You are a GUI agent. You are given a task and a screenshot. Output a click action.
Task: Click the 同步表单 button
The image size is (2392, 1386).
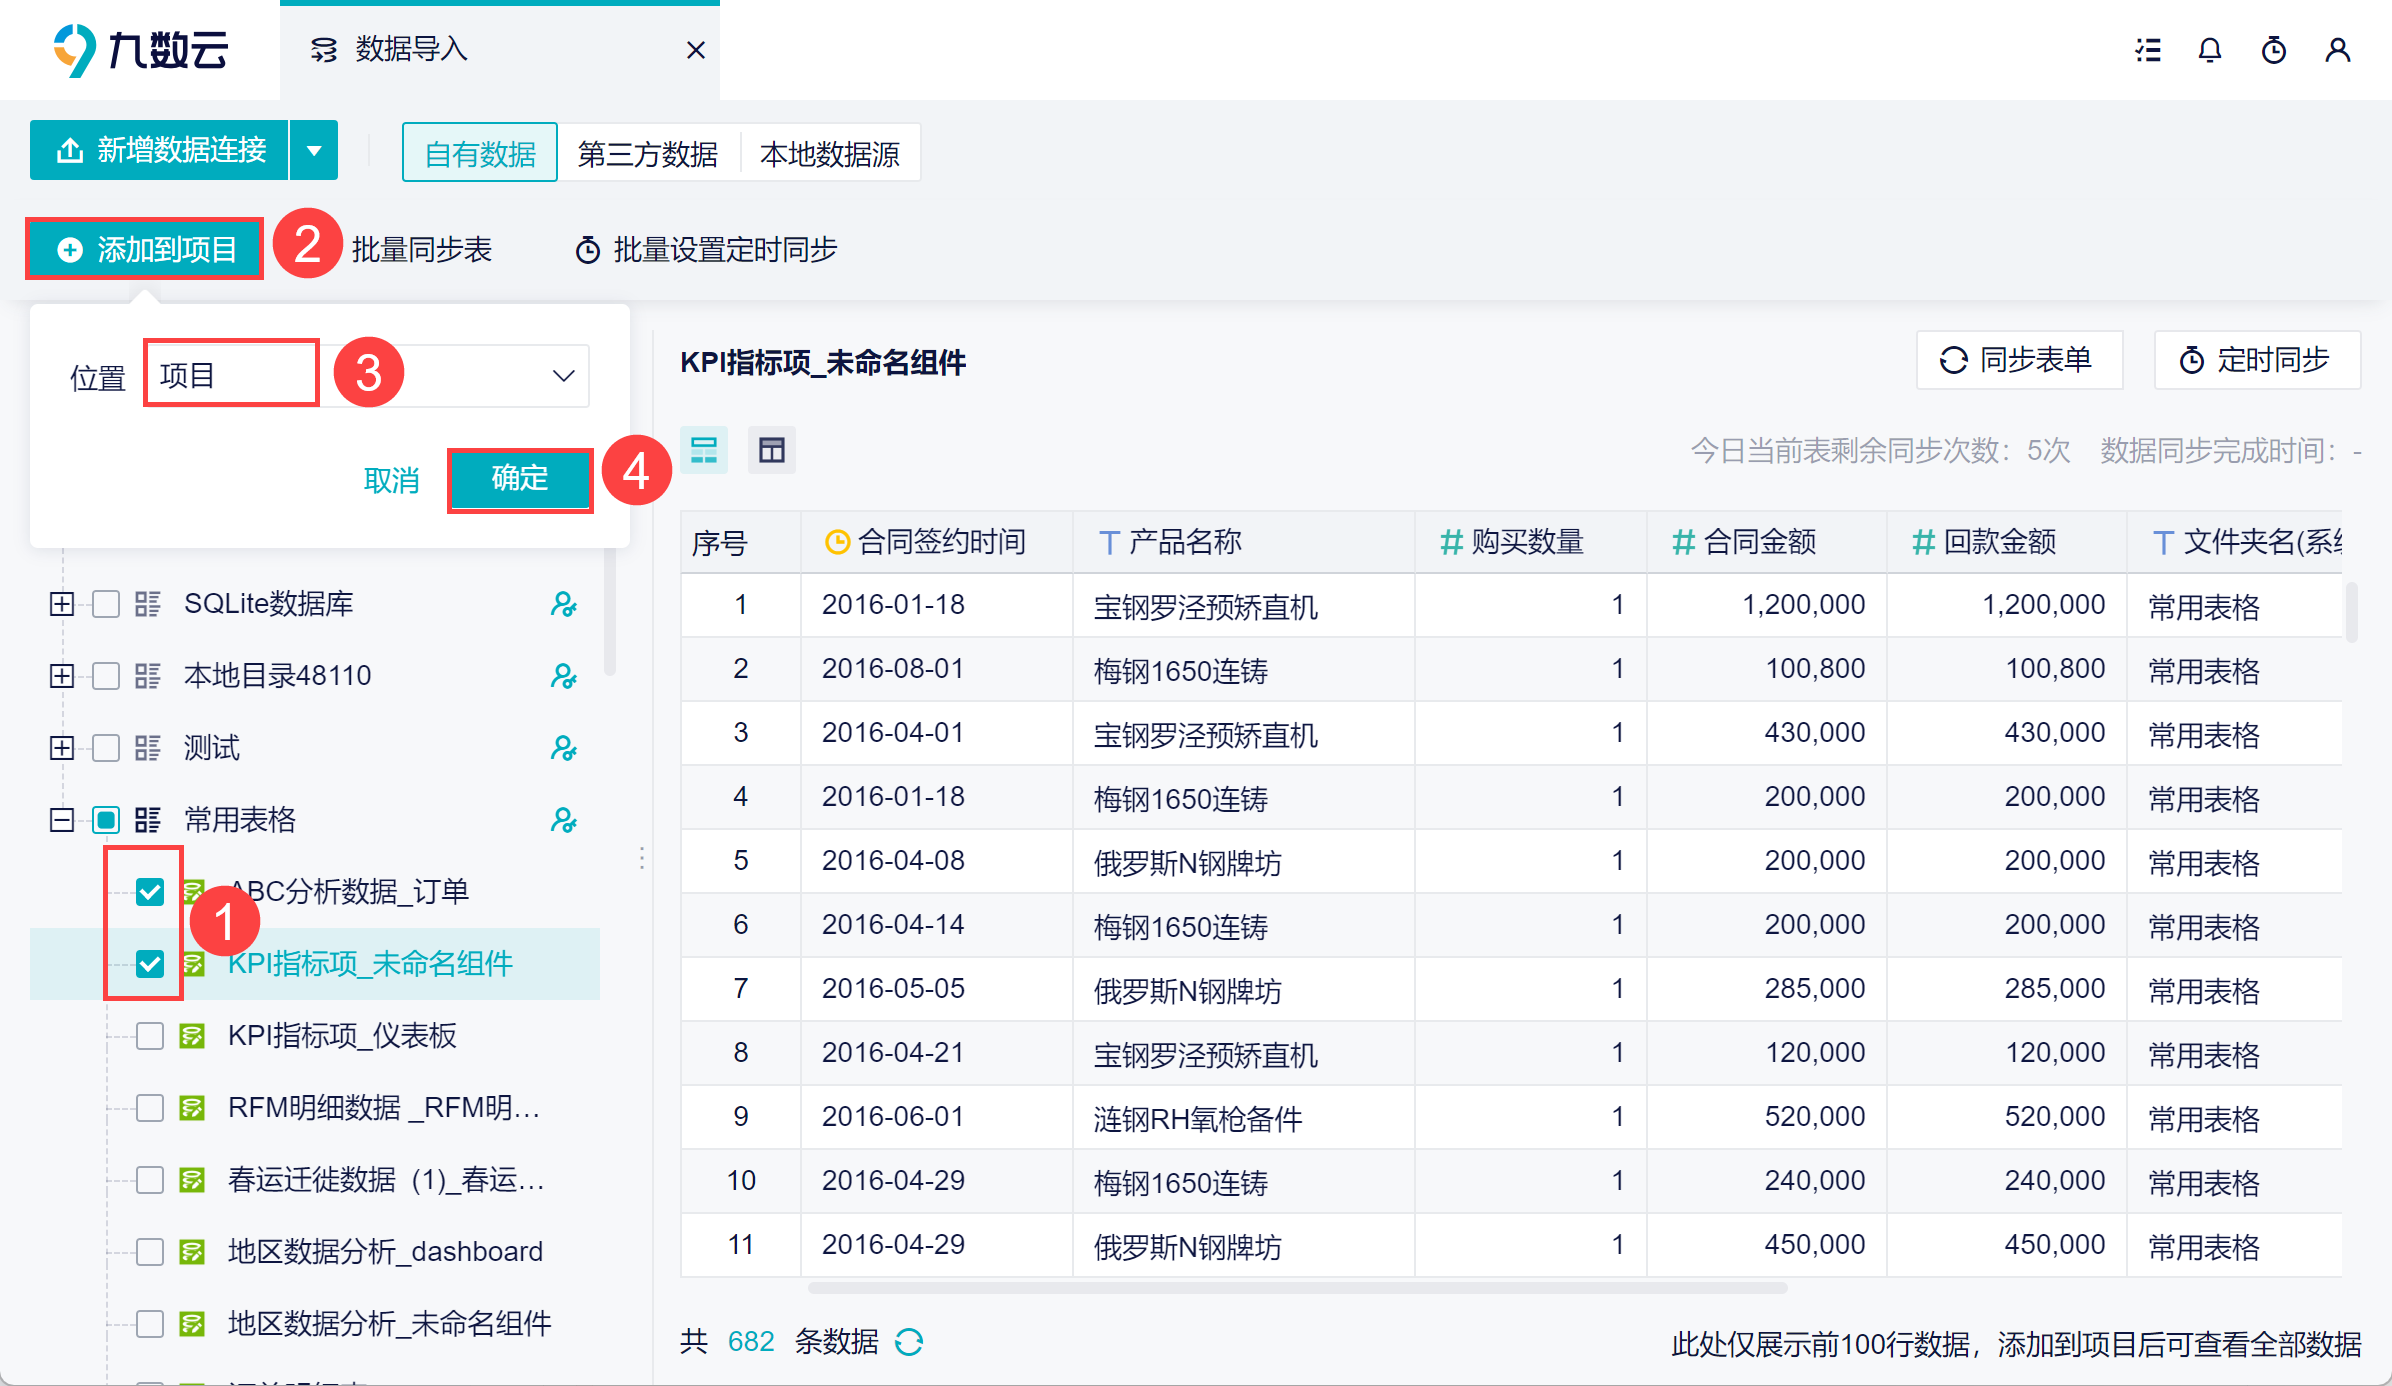coord(2018,360)
